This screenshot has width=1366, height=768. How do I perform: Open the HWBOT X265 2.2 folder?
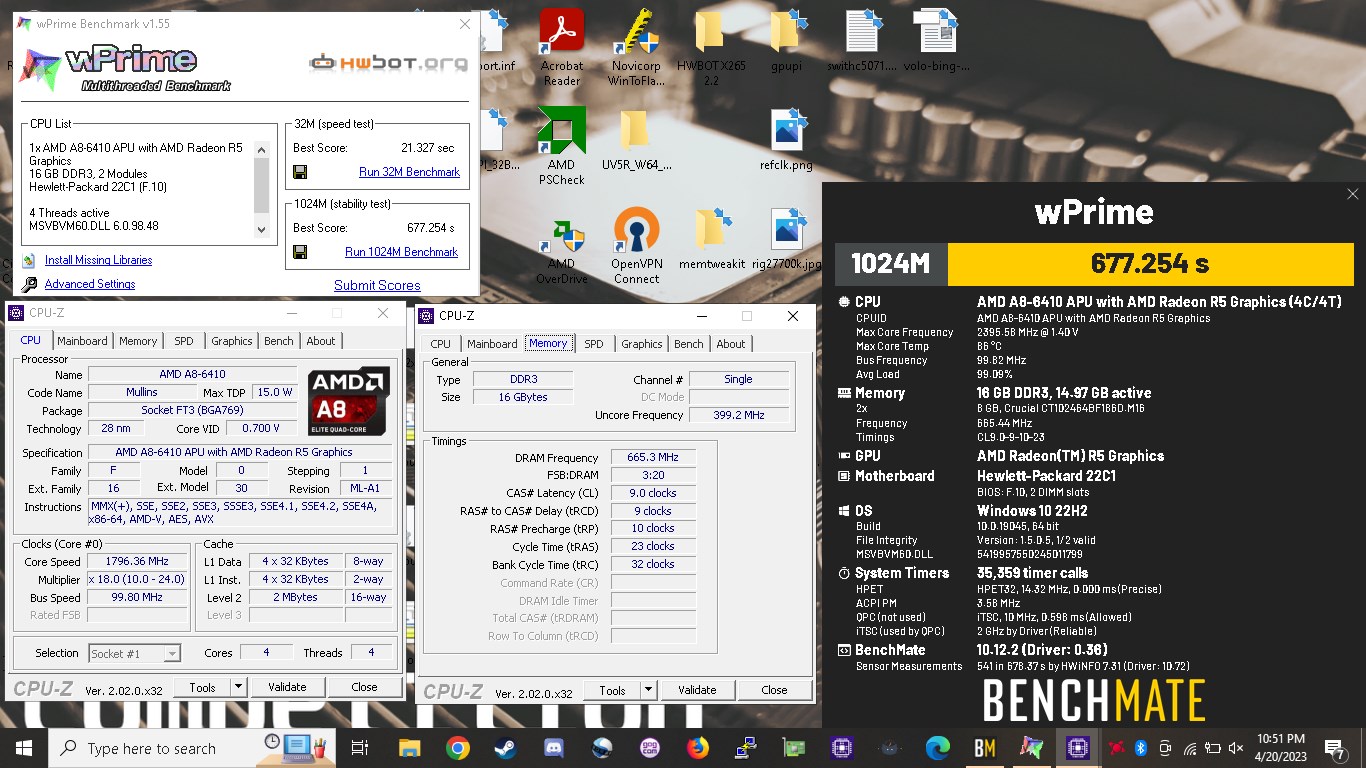click(710, 48)
